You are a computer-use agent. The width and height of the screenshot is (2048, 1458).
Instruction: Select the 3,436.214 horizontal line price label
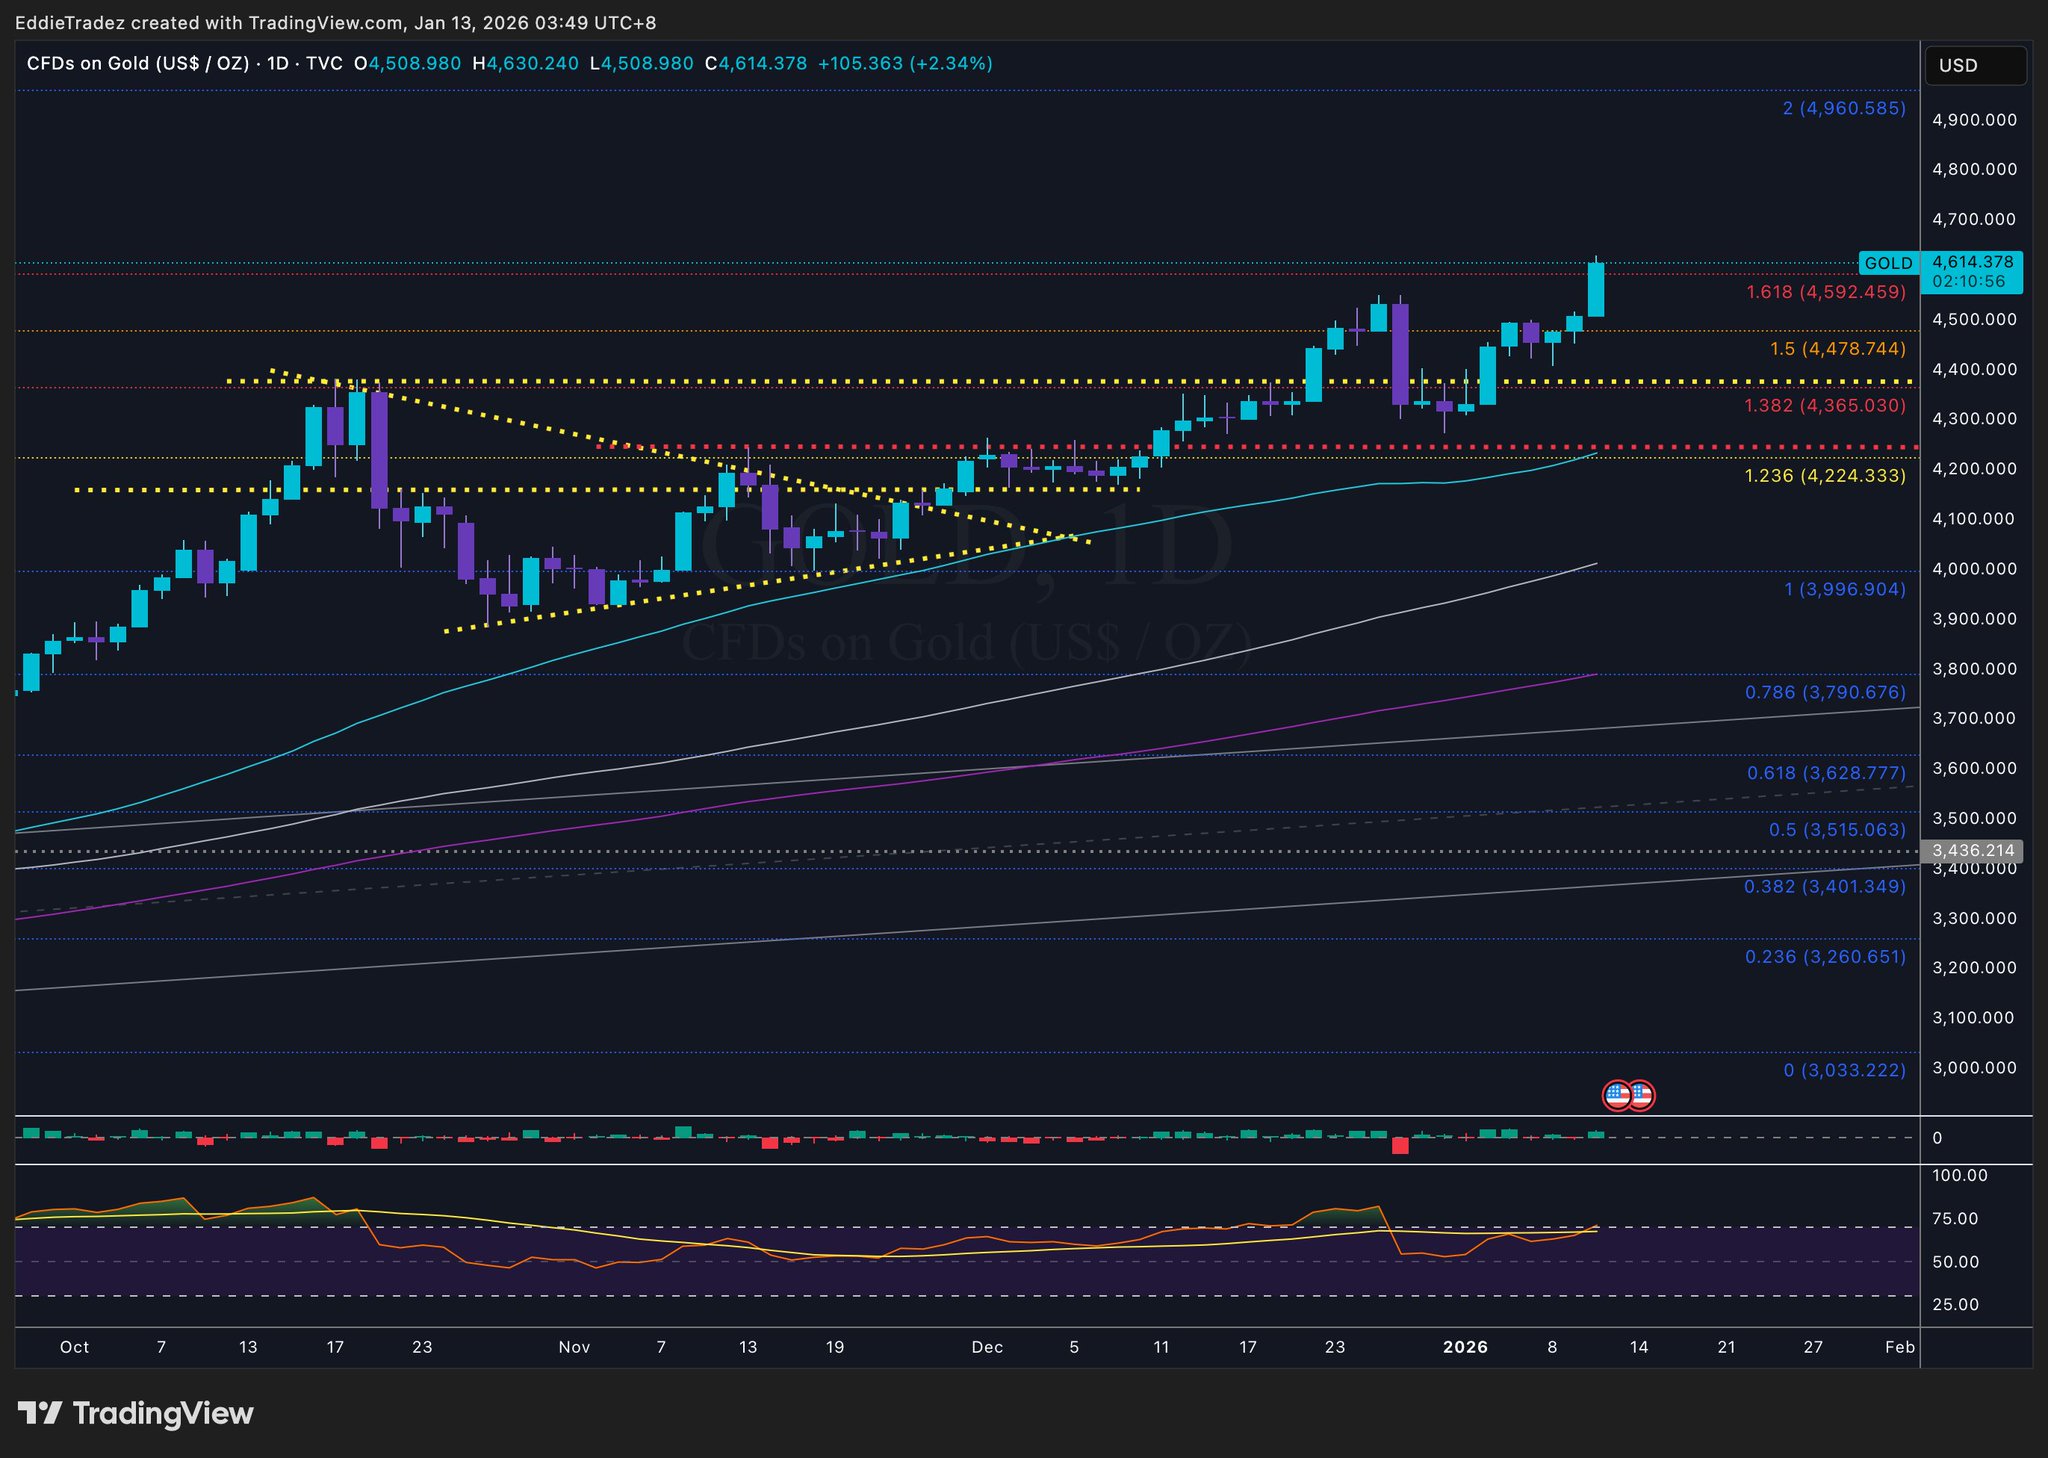click(1971, 851)
